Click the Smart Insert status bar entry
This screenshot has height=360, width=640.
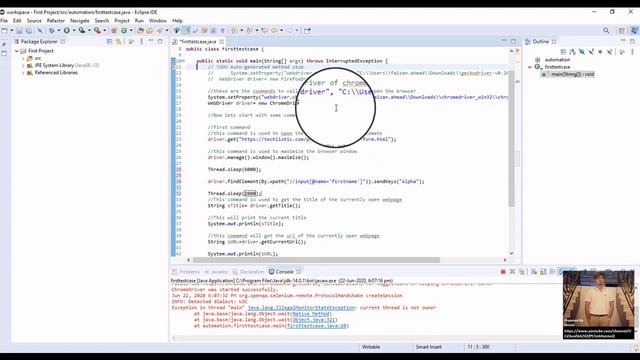[x=429, y=347]
